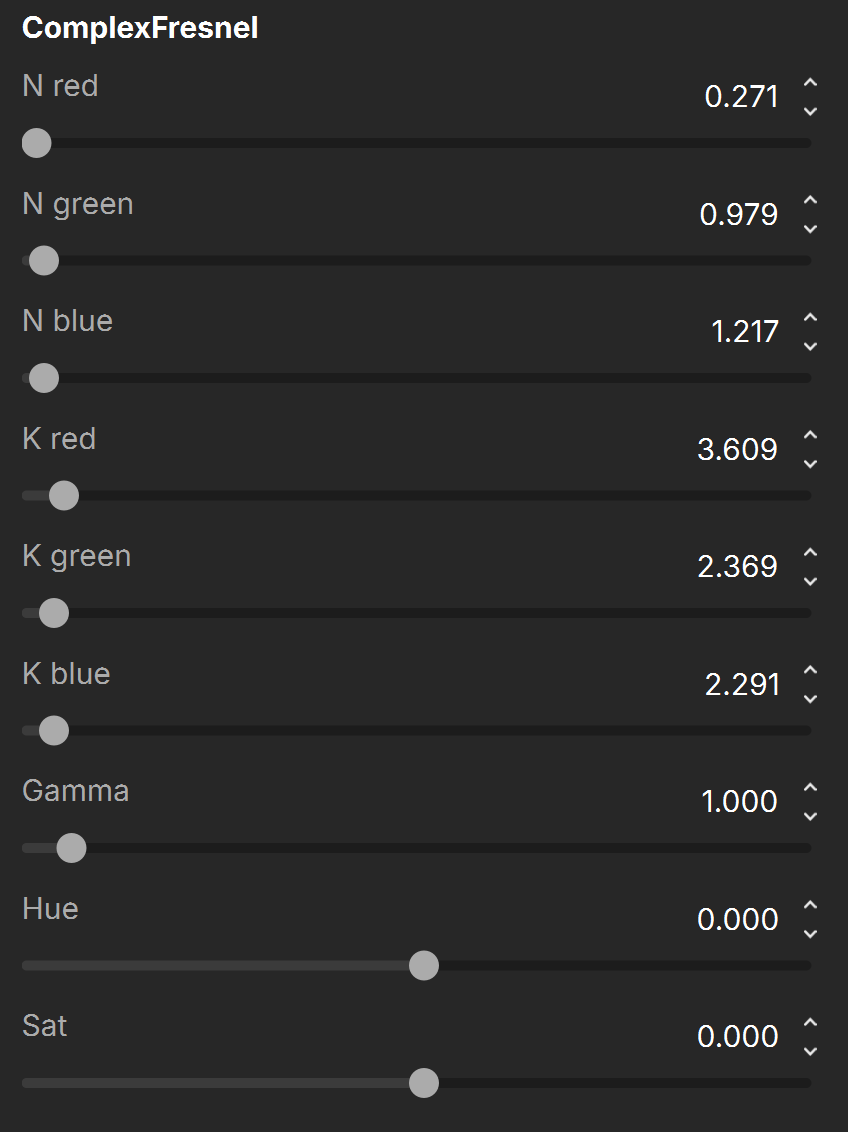Increment N green using up chevron
The width and height of the screenshot is (848, 1132).
(x=810, y=201)
